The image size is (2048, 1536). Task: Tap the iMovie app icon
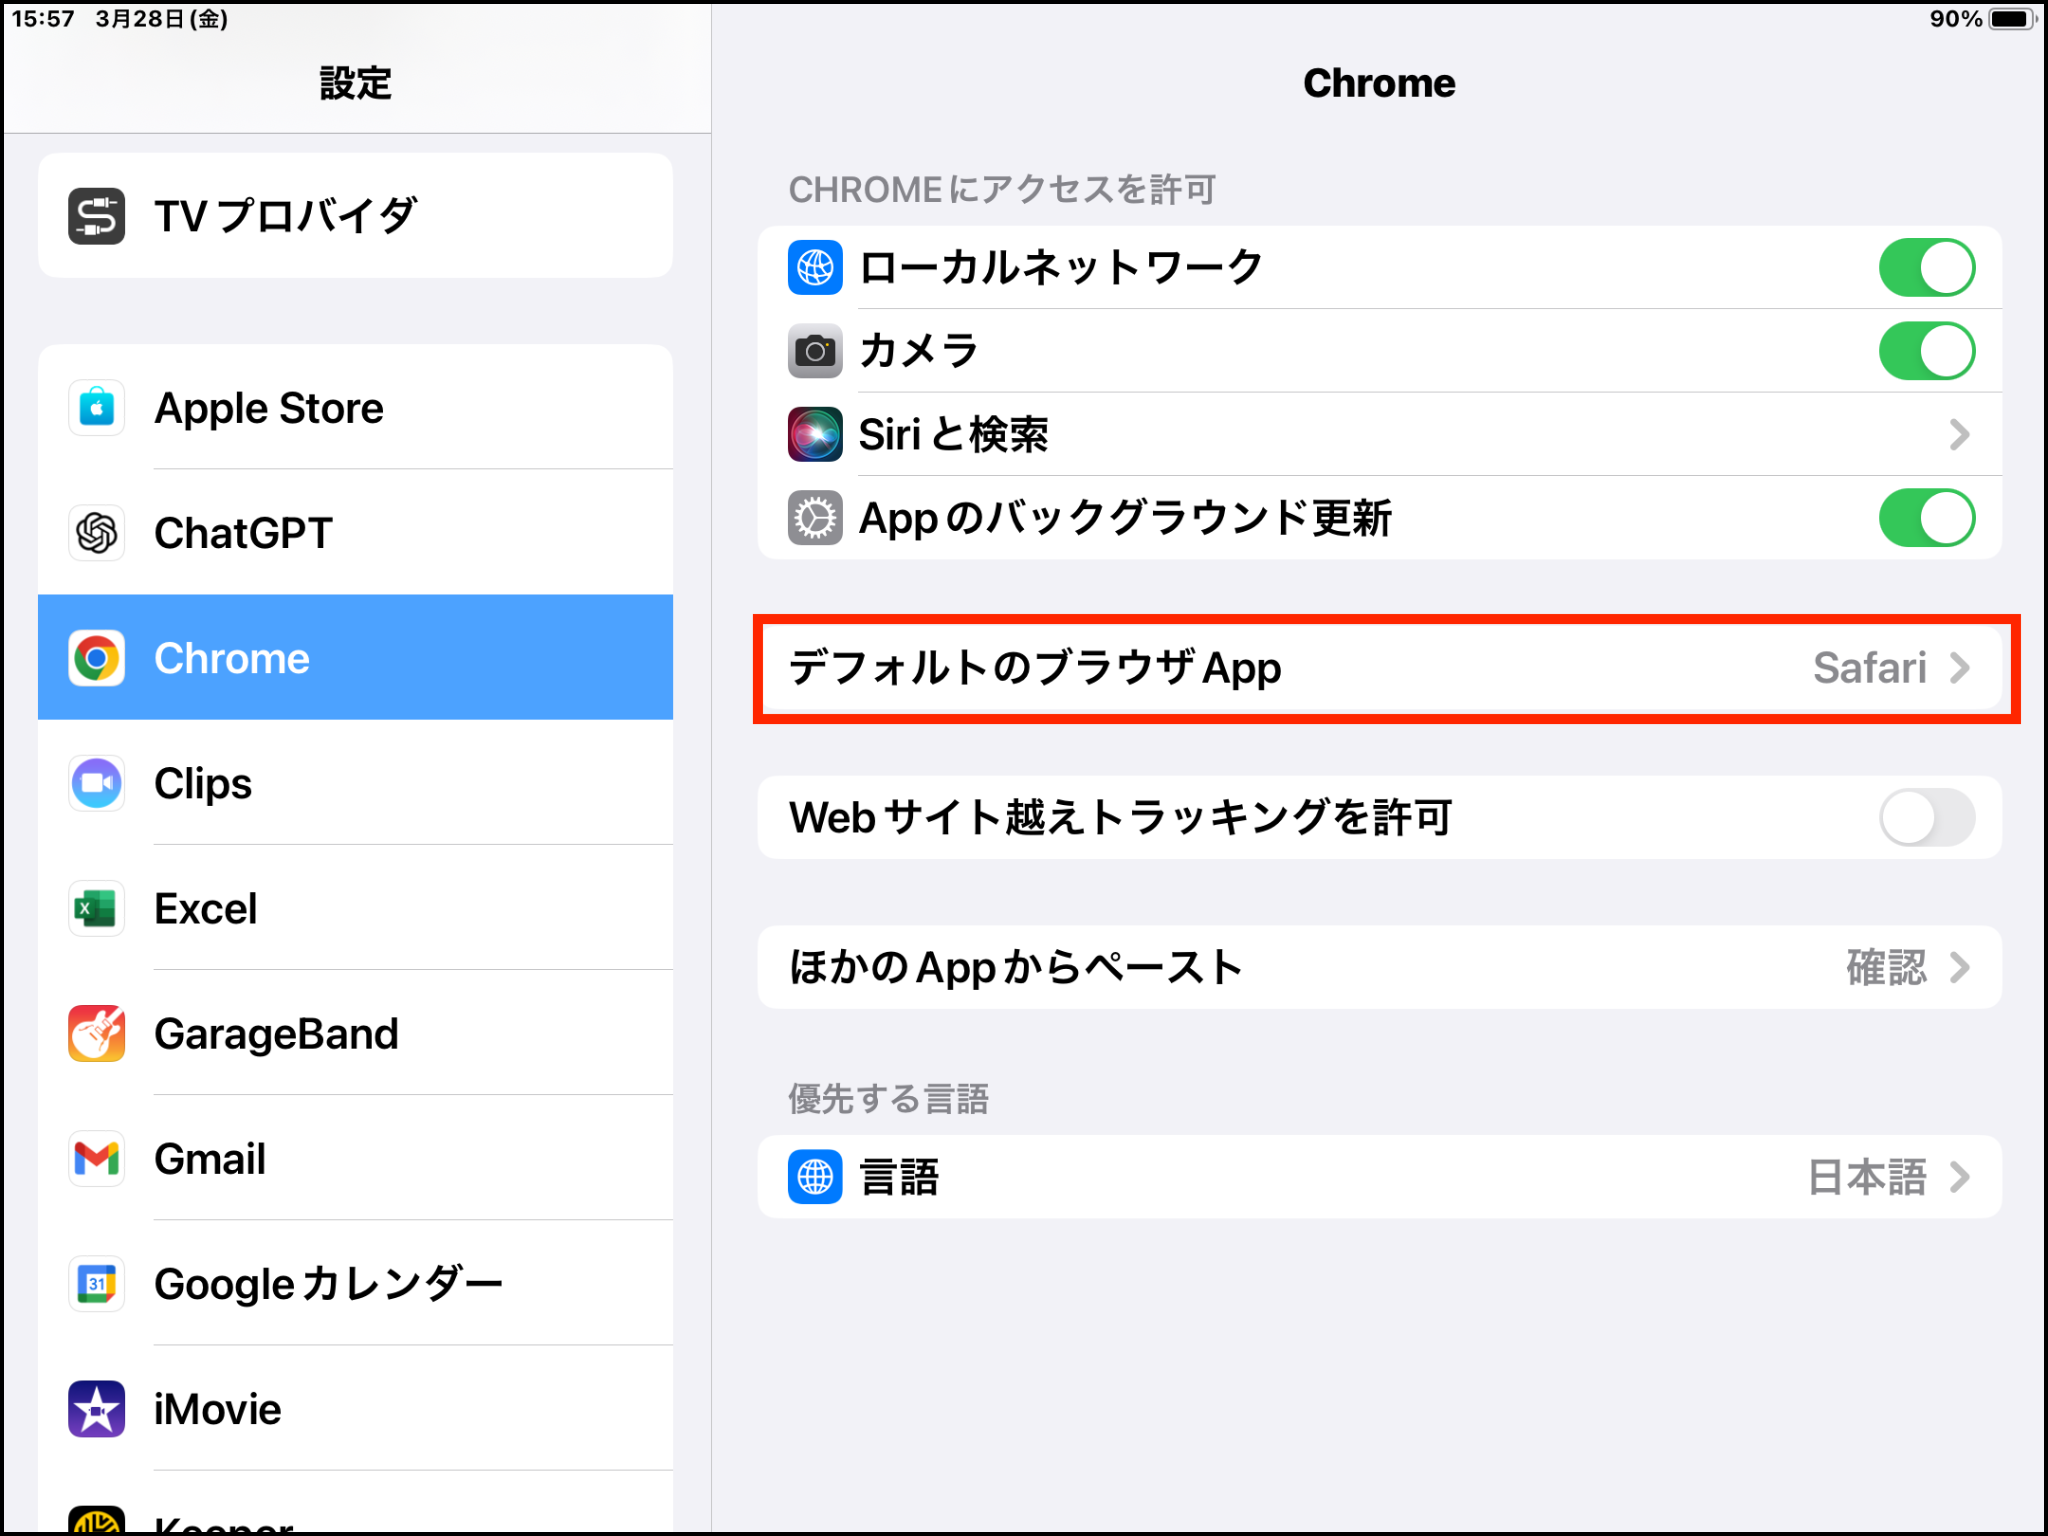tap(96, 1409)
